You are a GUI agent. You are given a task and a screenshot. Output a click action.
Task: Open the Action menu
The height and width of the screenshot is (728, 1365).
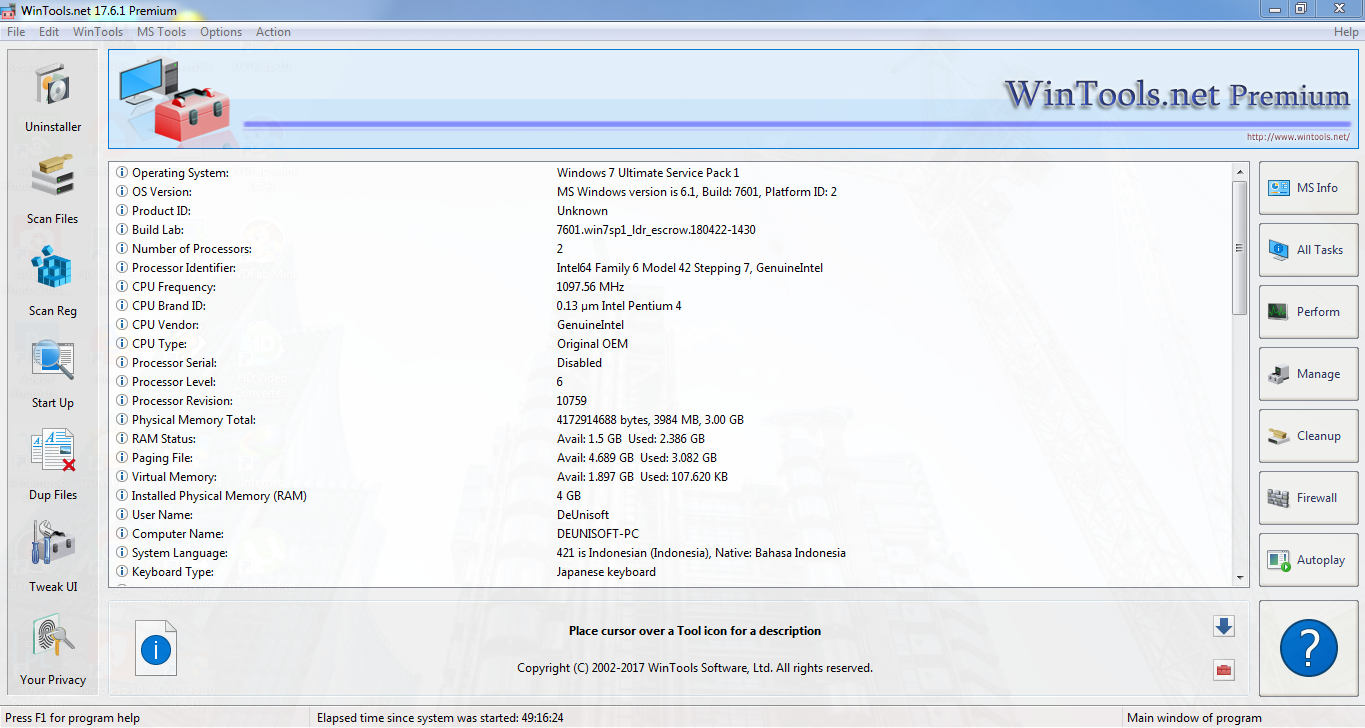[x=273, y=32]
